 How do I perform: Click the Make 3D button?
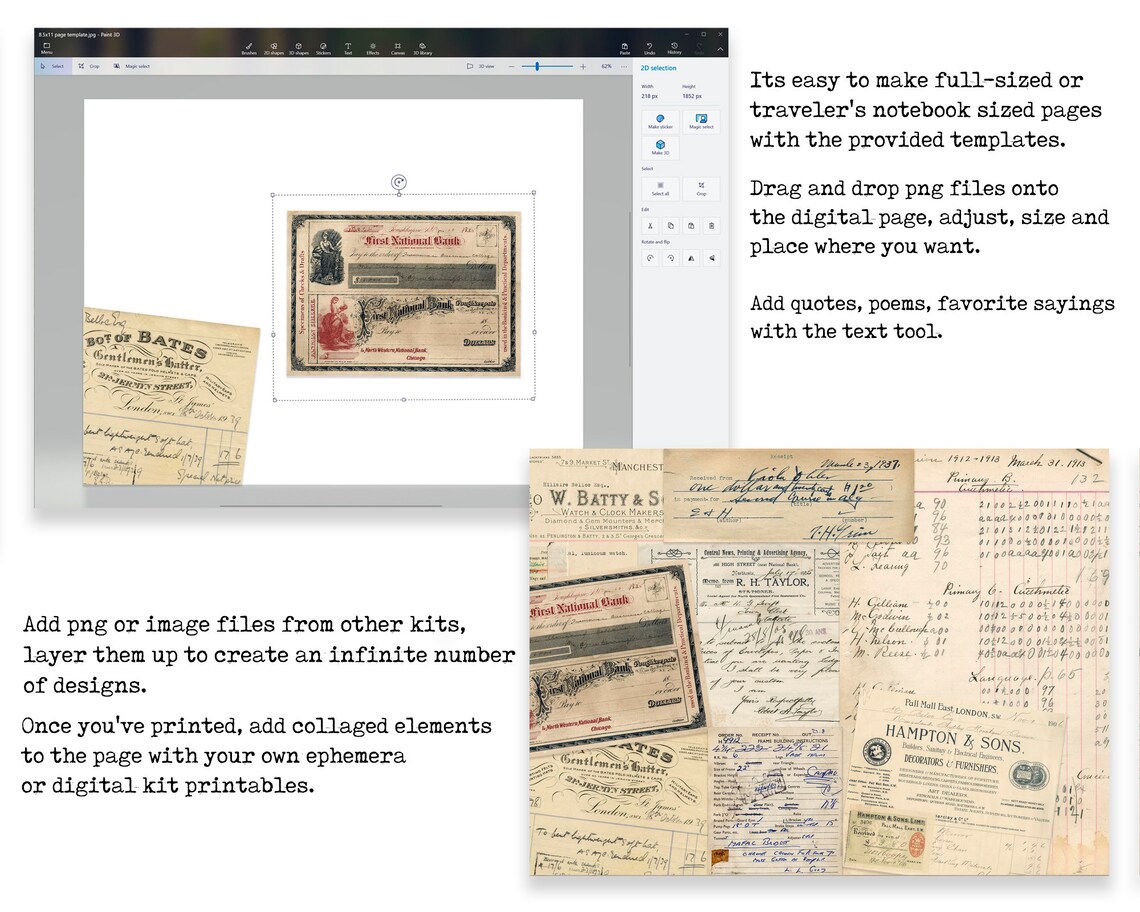pyautogui.click(x=660, y=148)
